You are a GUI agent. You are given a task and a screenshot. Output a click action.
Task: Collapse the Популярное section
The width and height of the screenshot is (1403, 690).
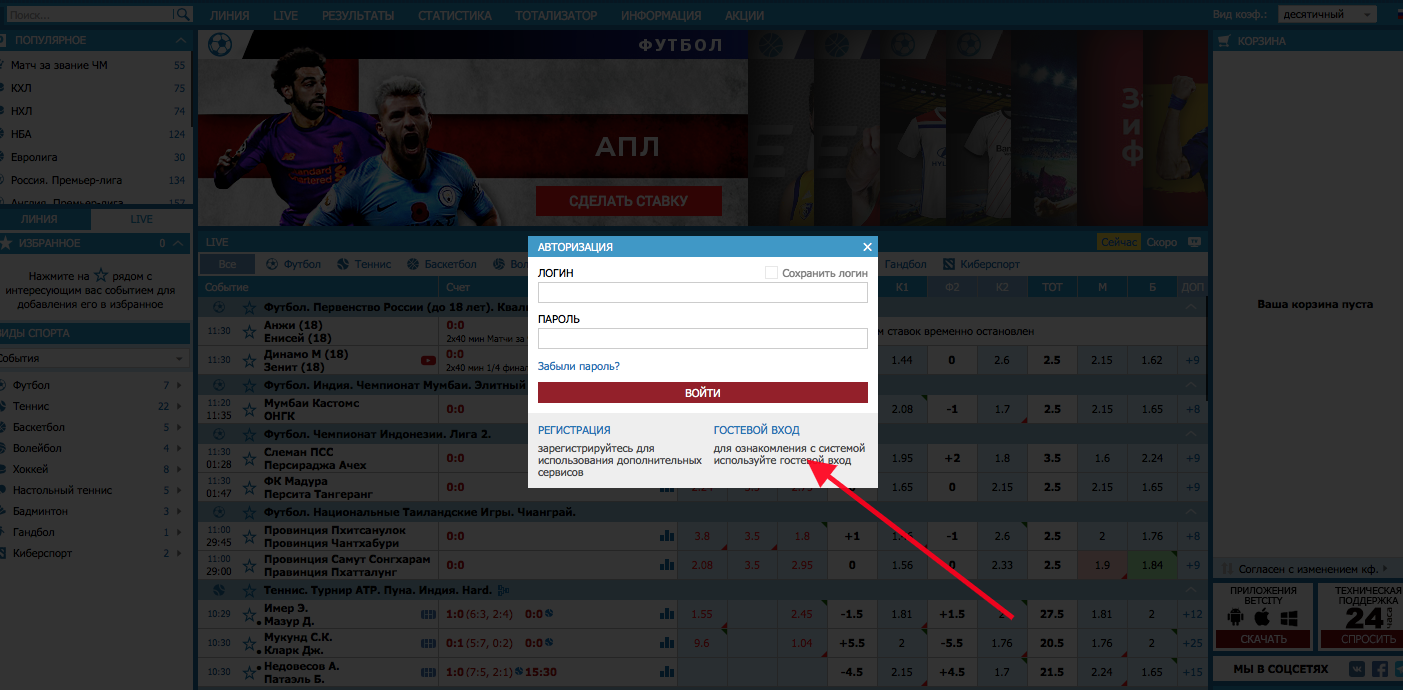(180, 40)
